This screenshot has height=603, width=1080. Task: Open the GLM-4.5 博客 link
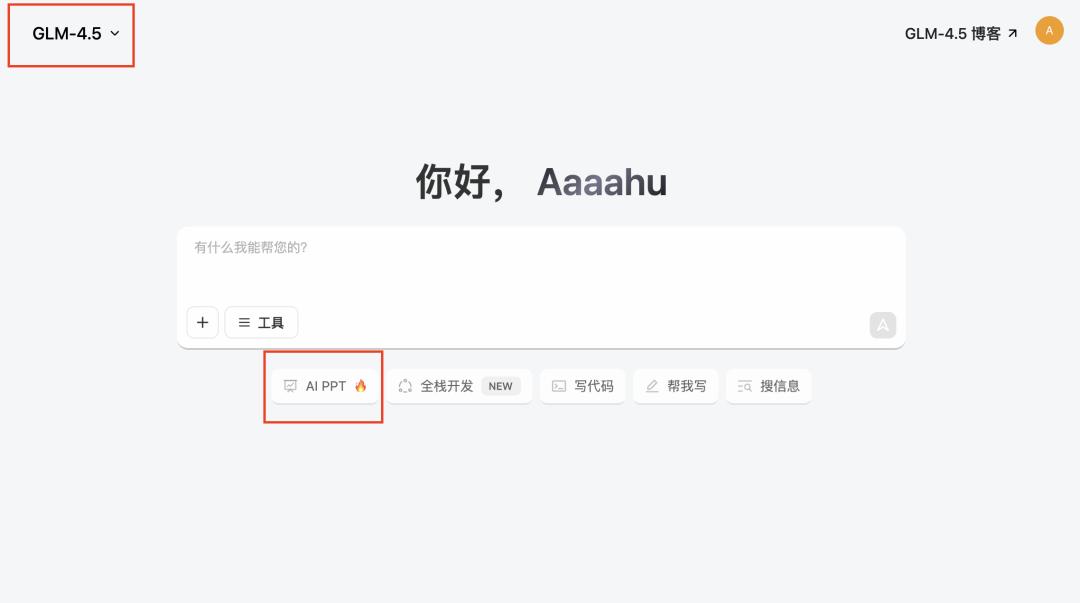pos(952,34)
